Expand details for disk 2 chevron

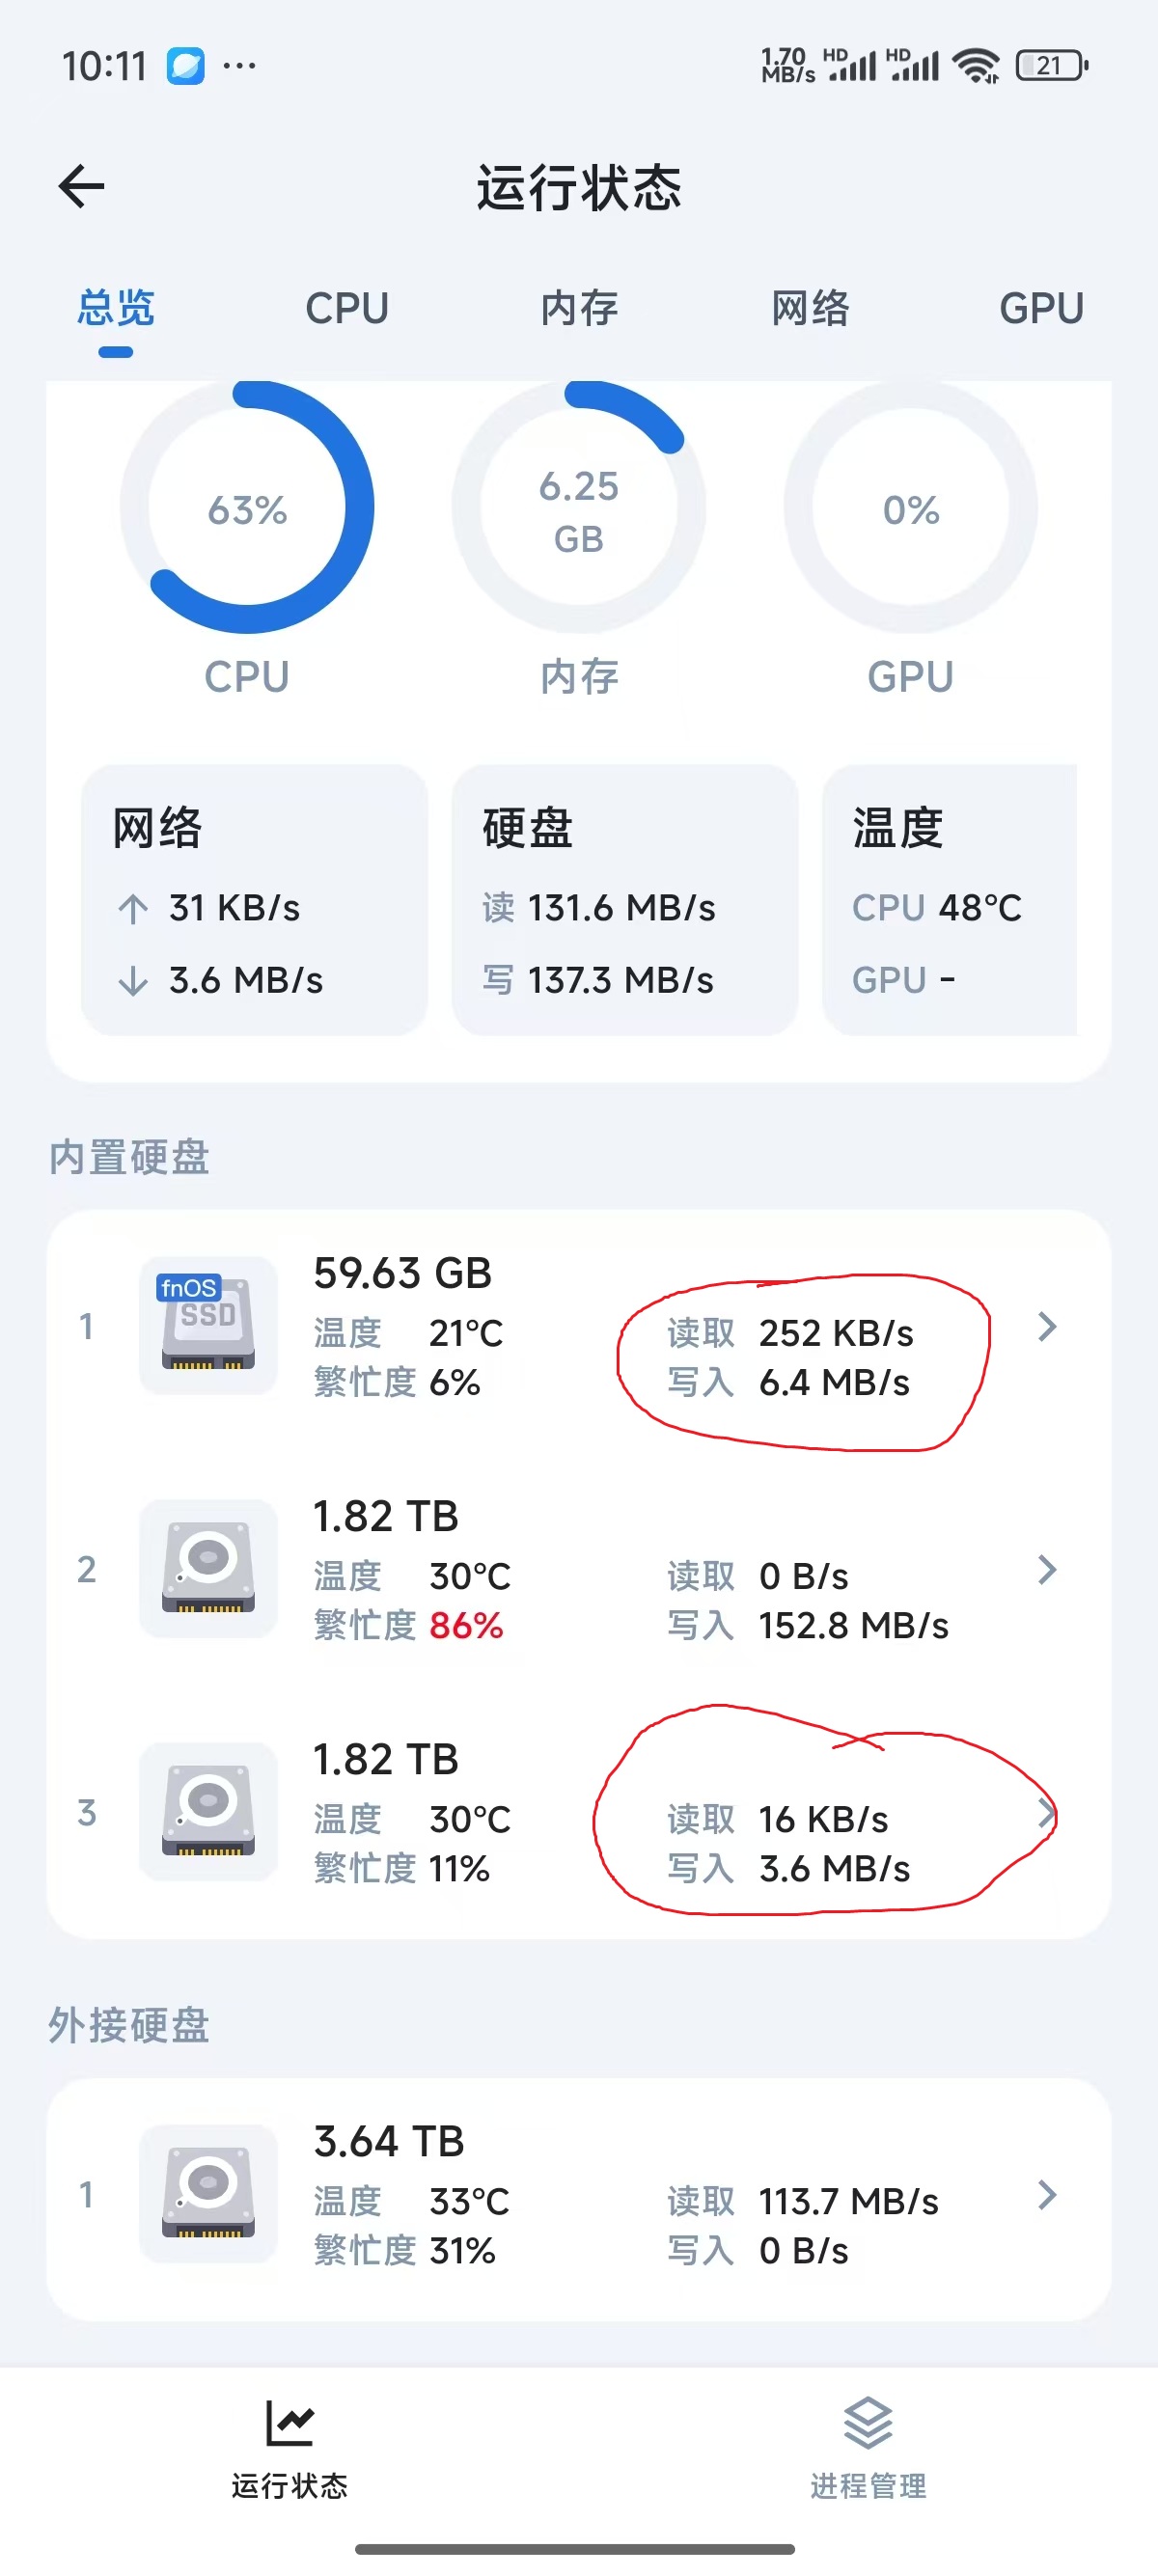[1047, 1569]
